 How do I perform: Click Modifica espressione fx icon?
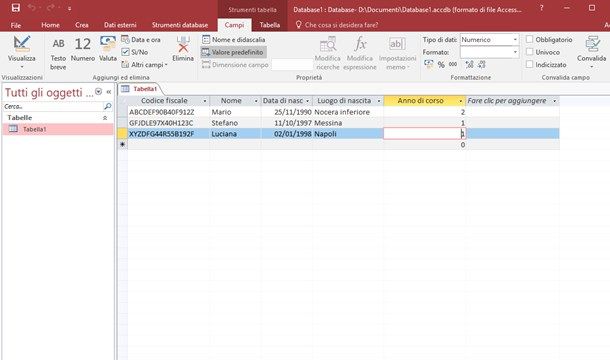[x=360, y=54]
